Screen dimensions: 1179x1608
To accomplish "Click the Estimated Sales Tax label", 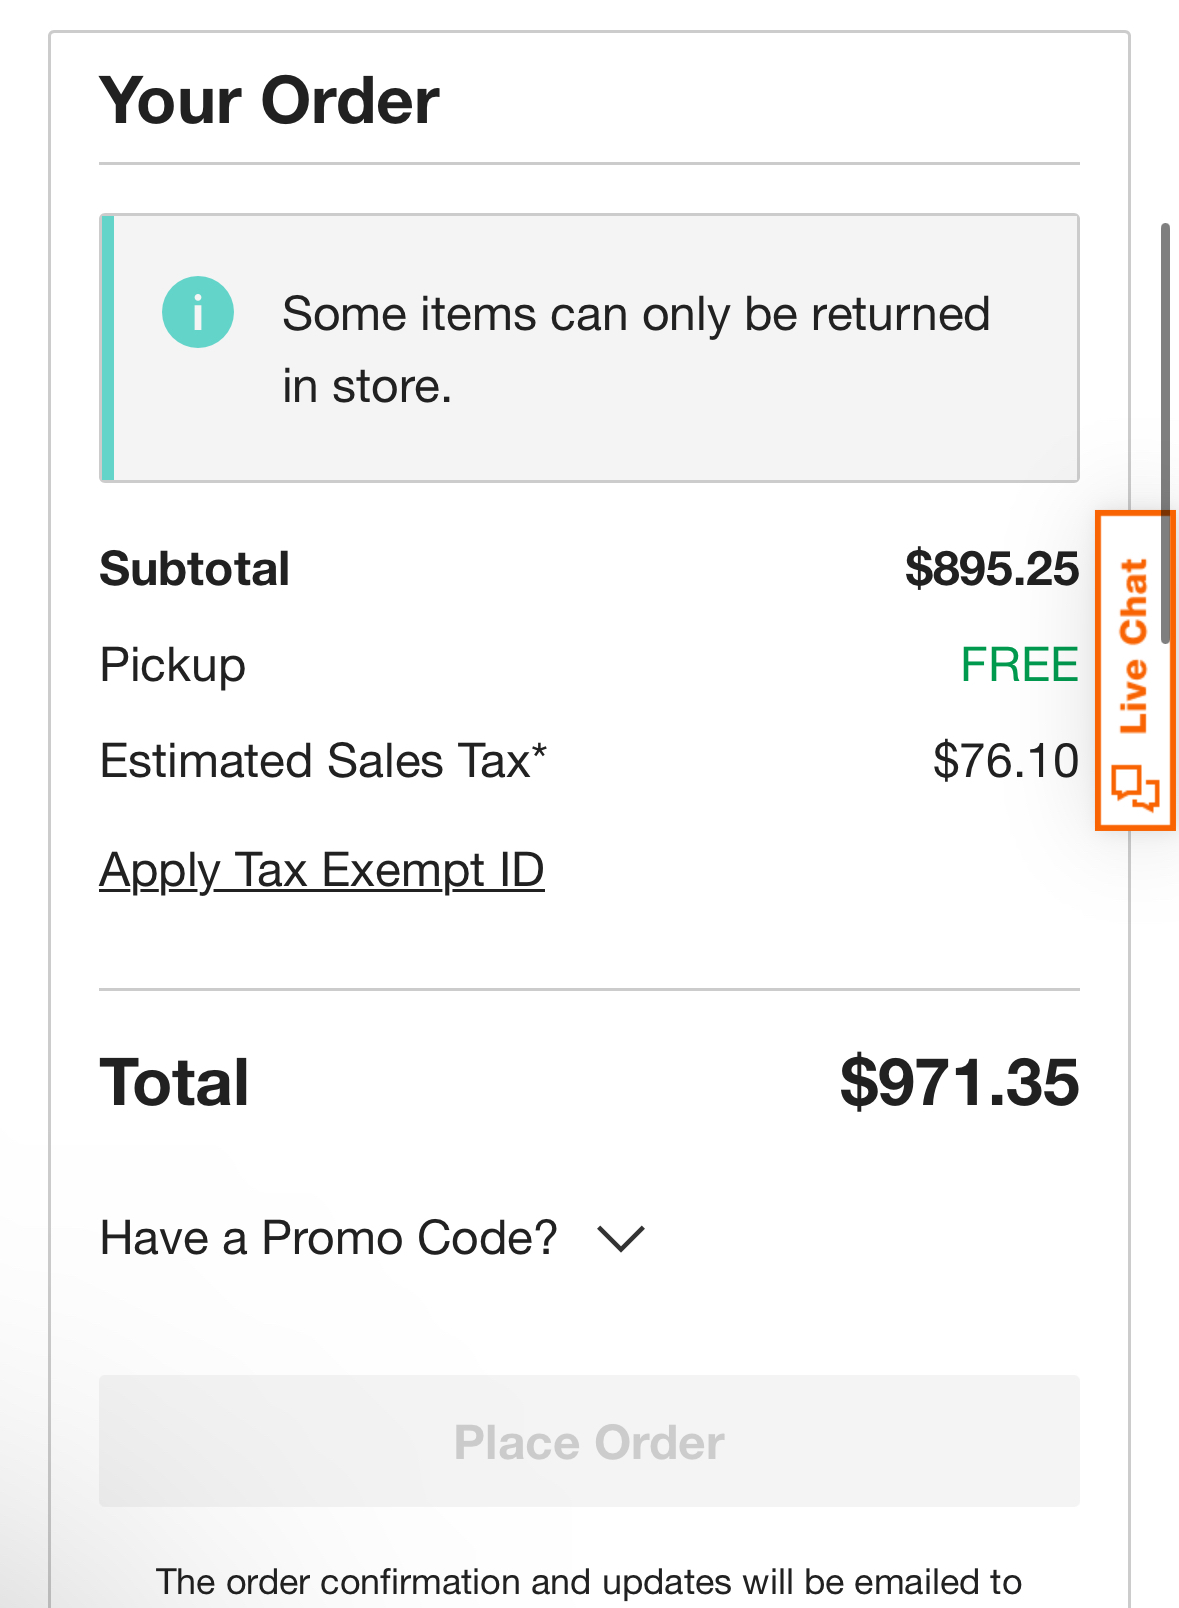I will point(323,761).
